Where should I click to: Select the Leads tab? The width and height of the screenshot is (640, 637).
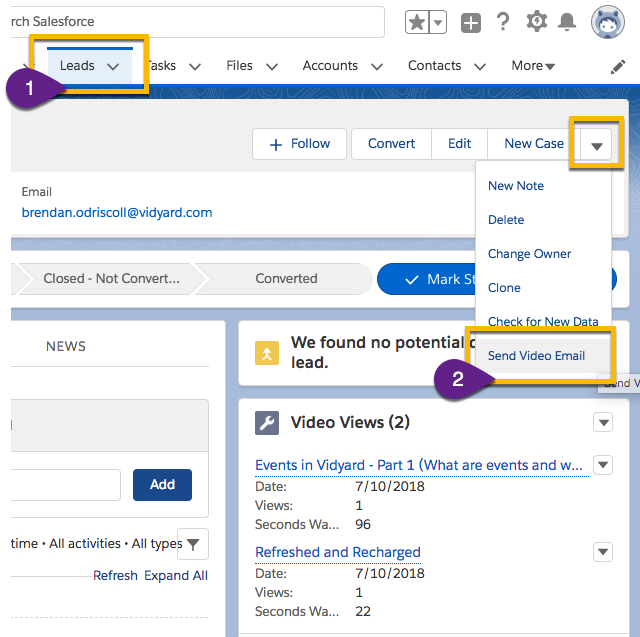77,65
